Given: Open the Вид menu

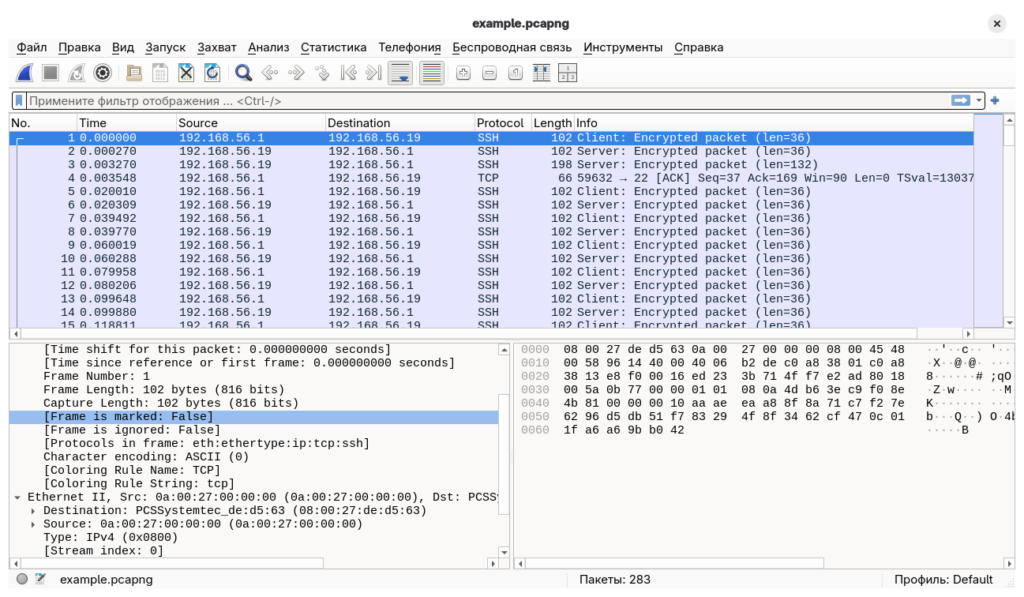Looking at the screenshot, I should (x=123, y=47).
